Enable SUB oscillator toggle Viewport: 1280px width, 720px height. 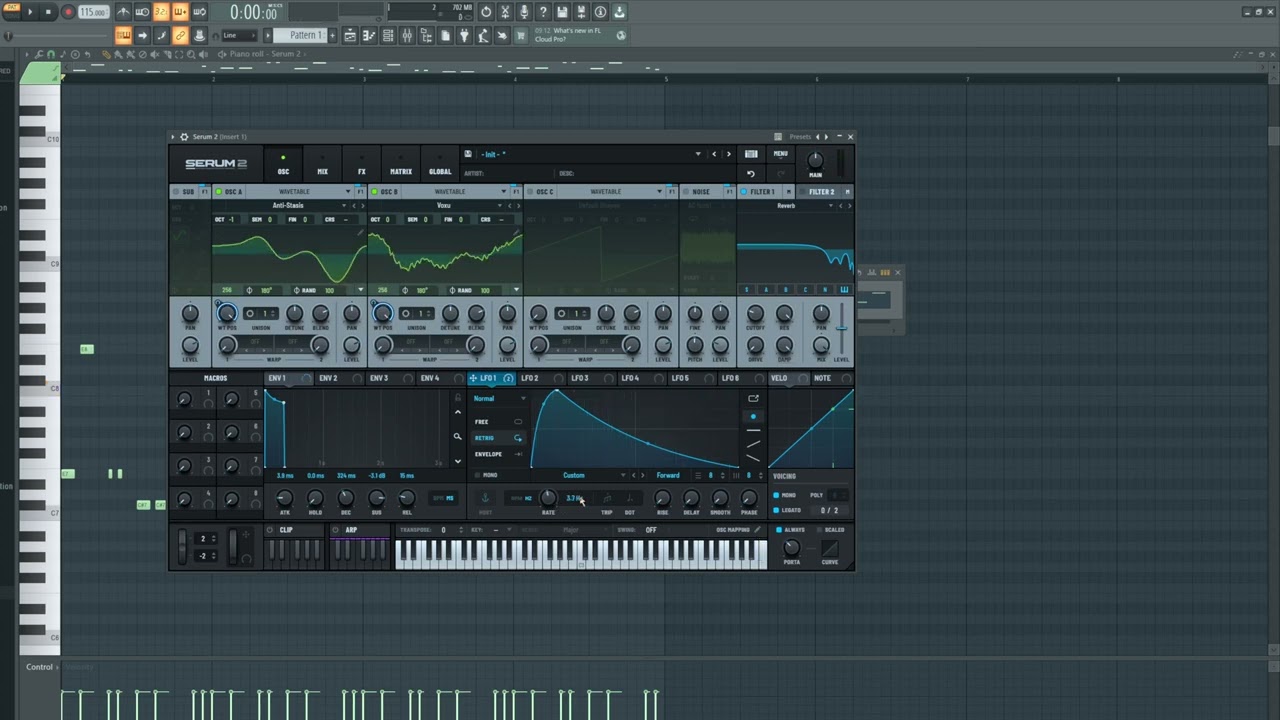pyautogui.click(x=176, y=191)
